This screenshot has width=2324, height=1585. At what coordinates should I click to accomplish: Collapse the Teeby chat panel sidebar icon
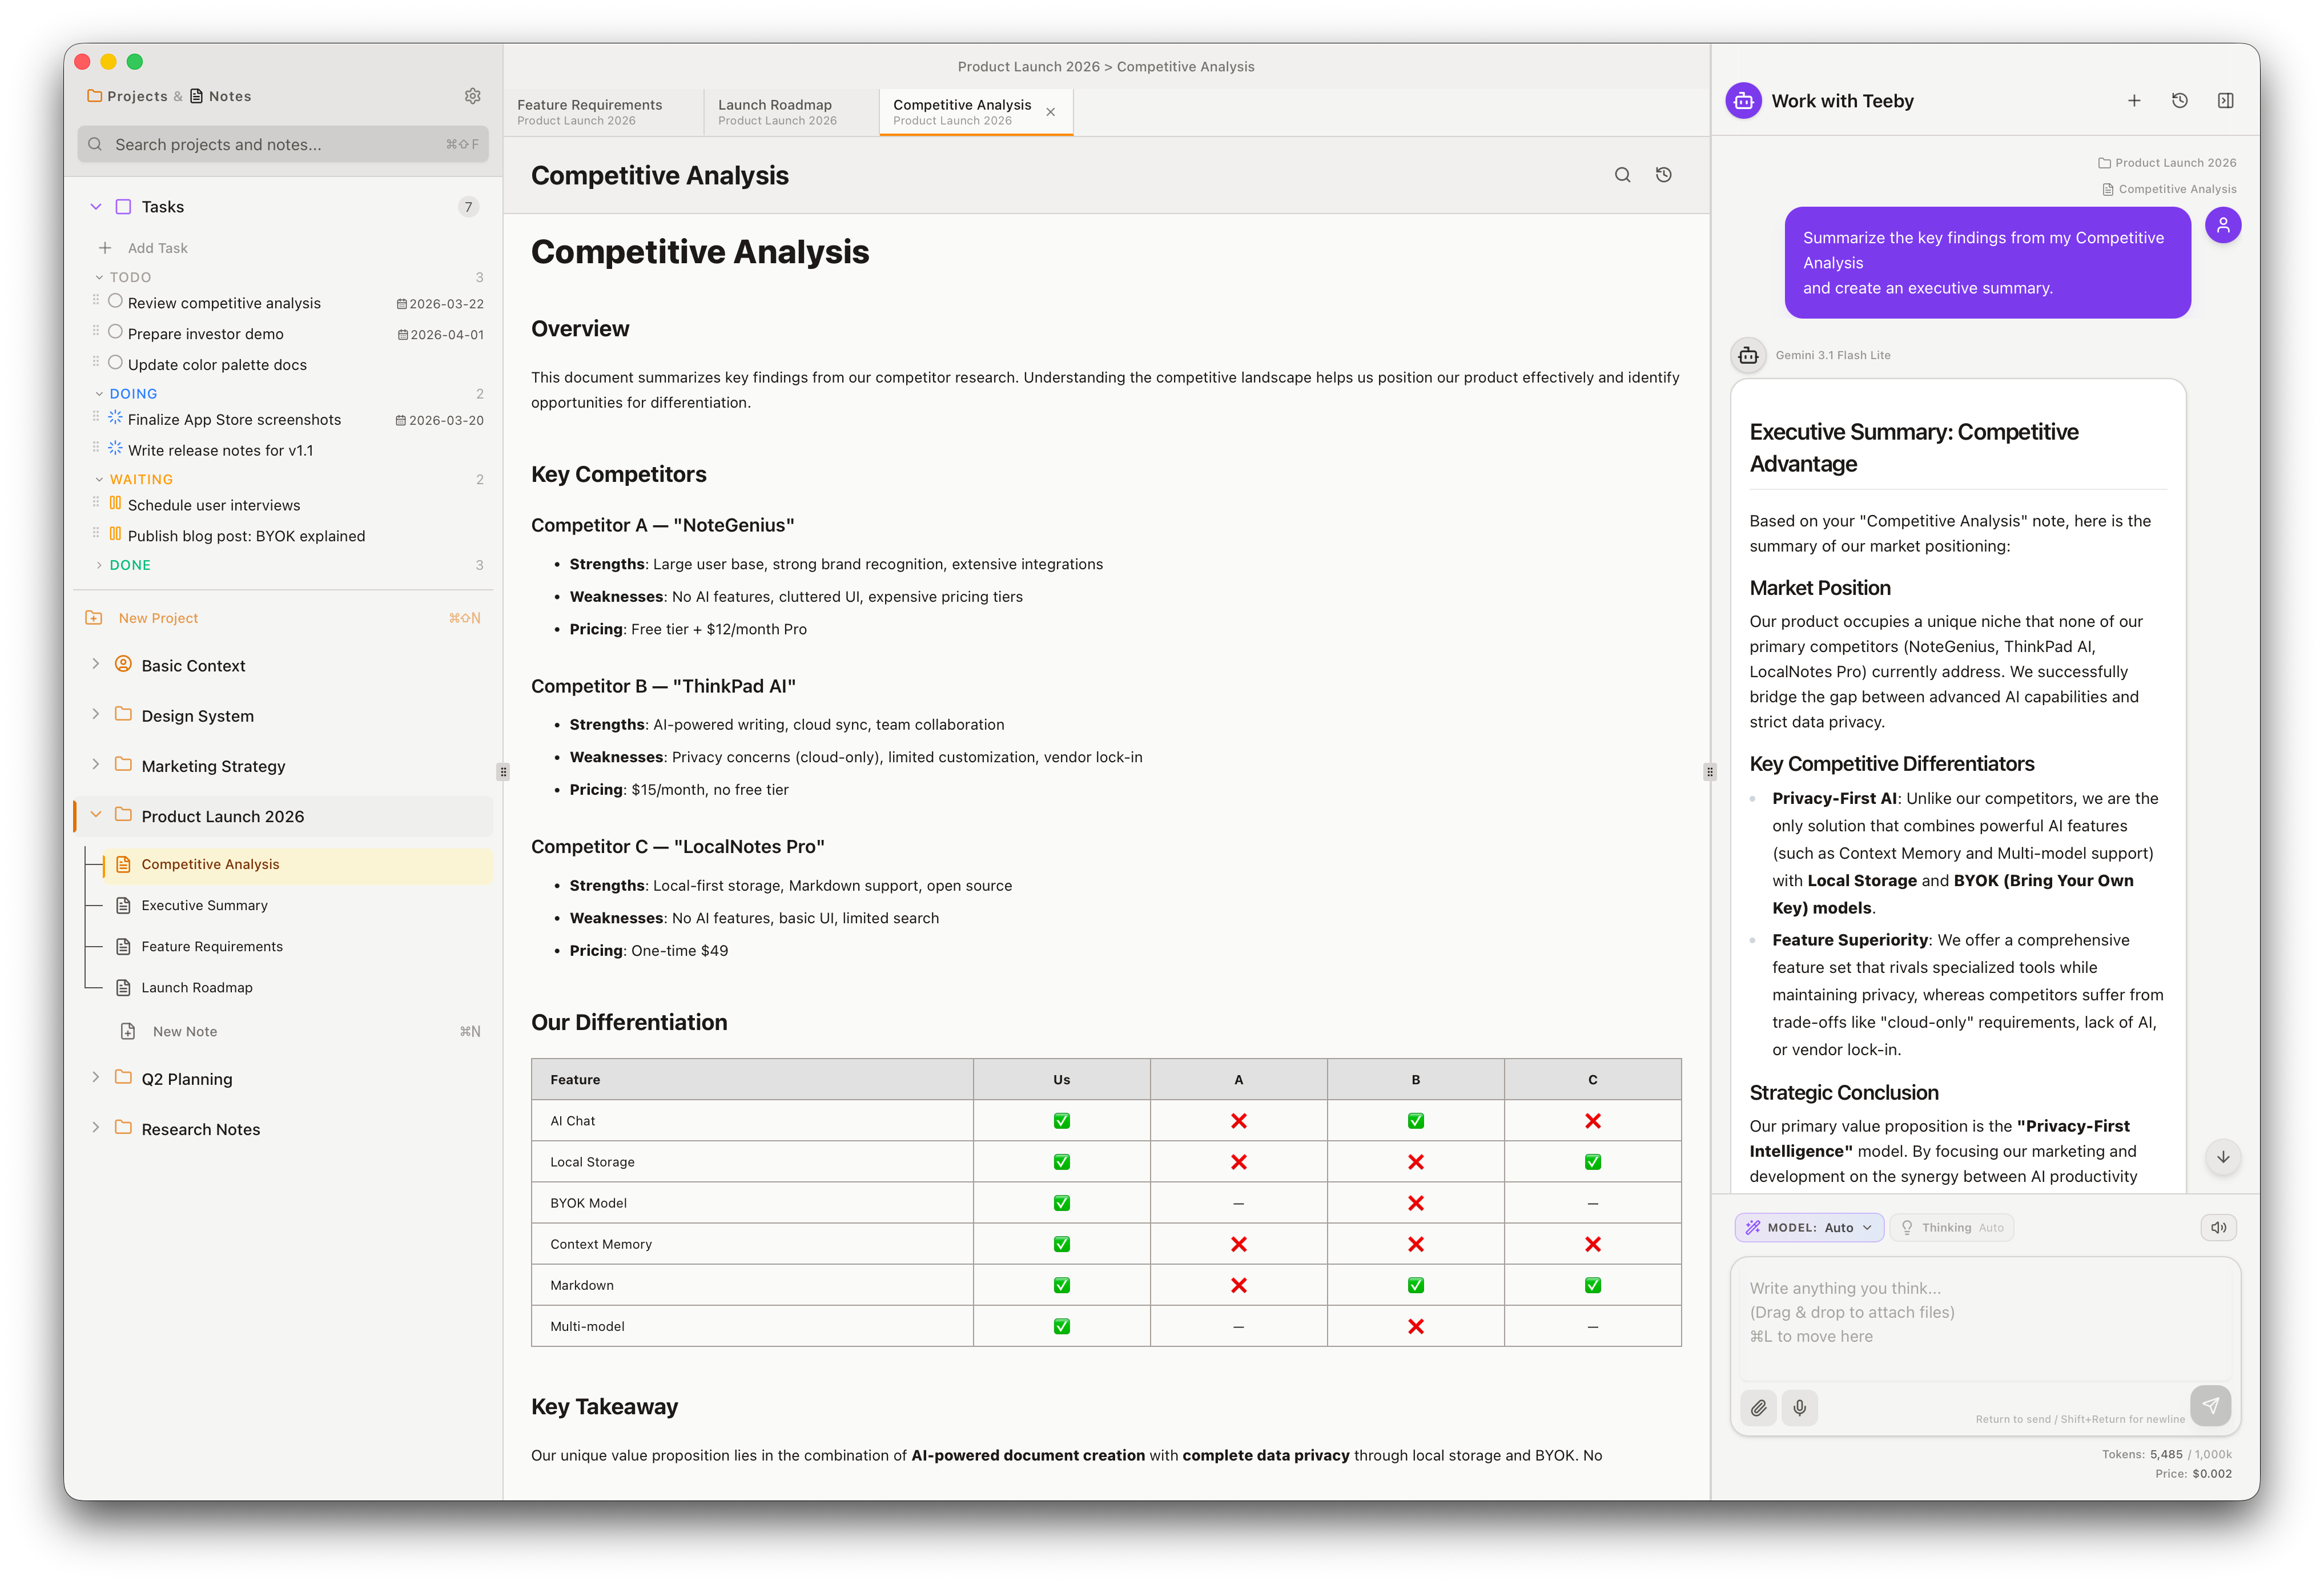pos(2226,100)
